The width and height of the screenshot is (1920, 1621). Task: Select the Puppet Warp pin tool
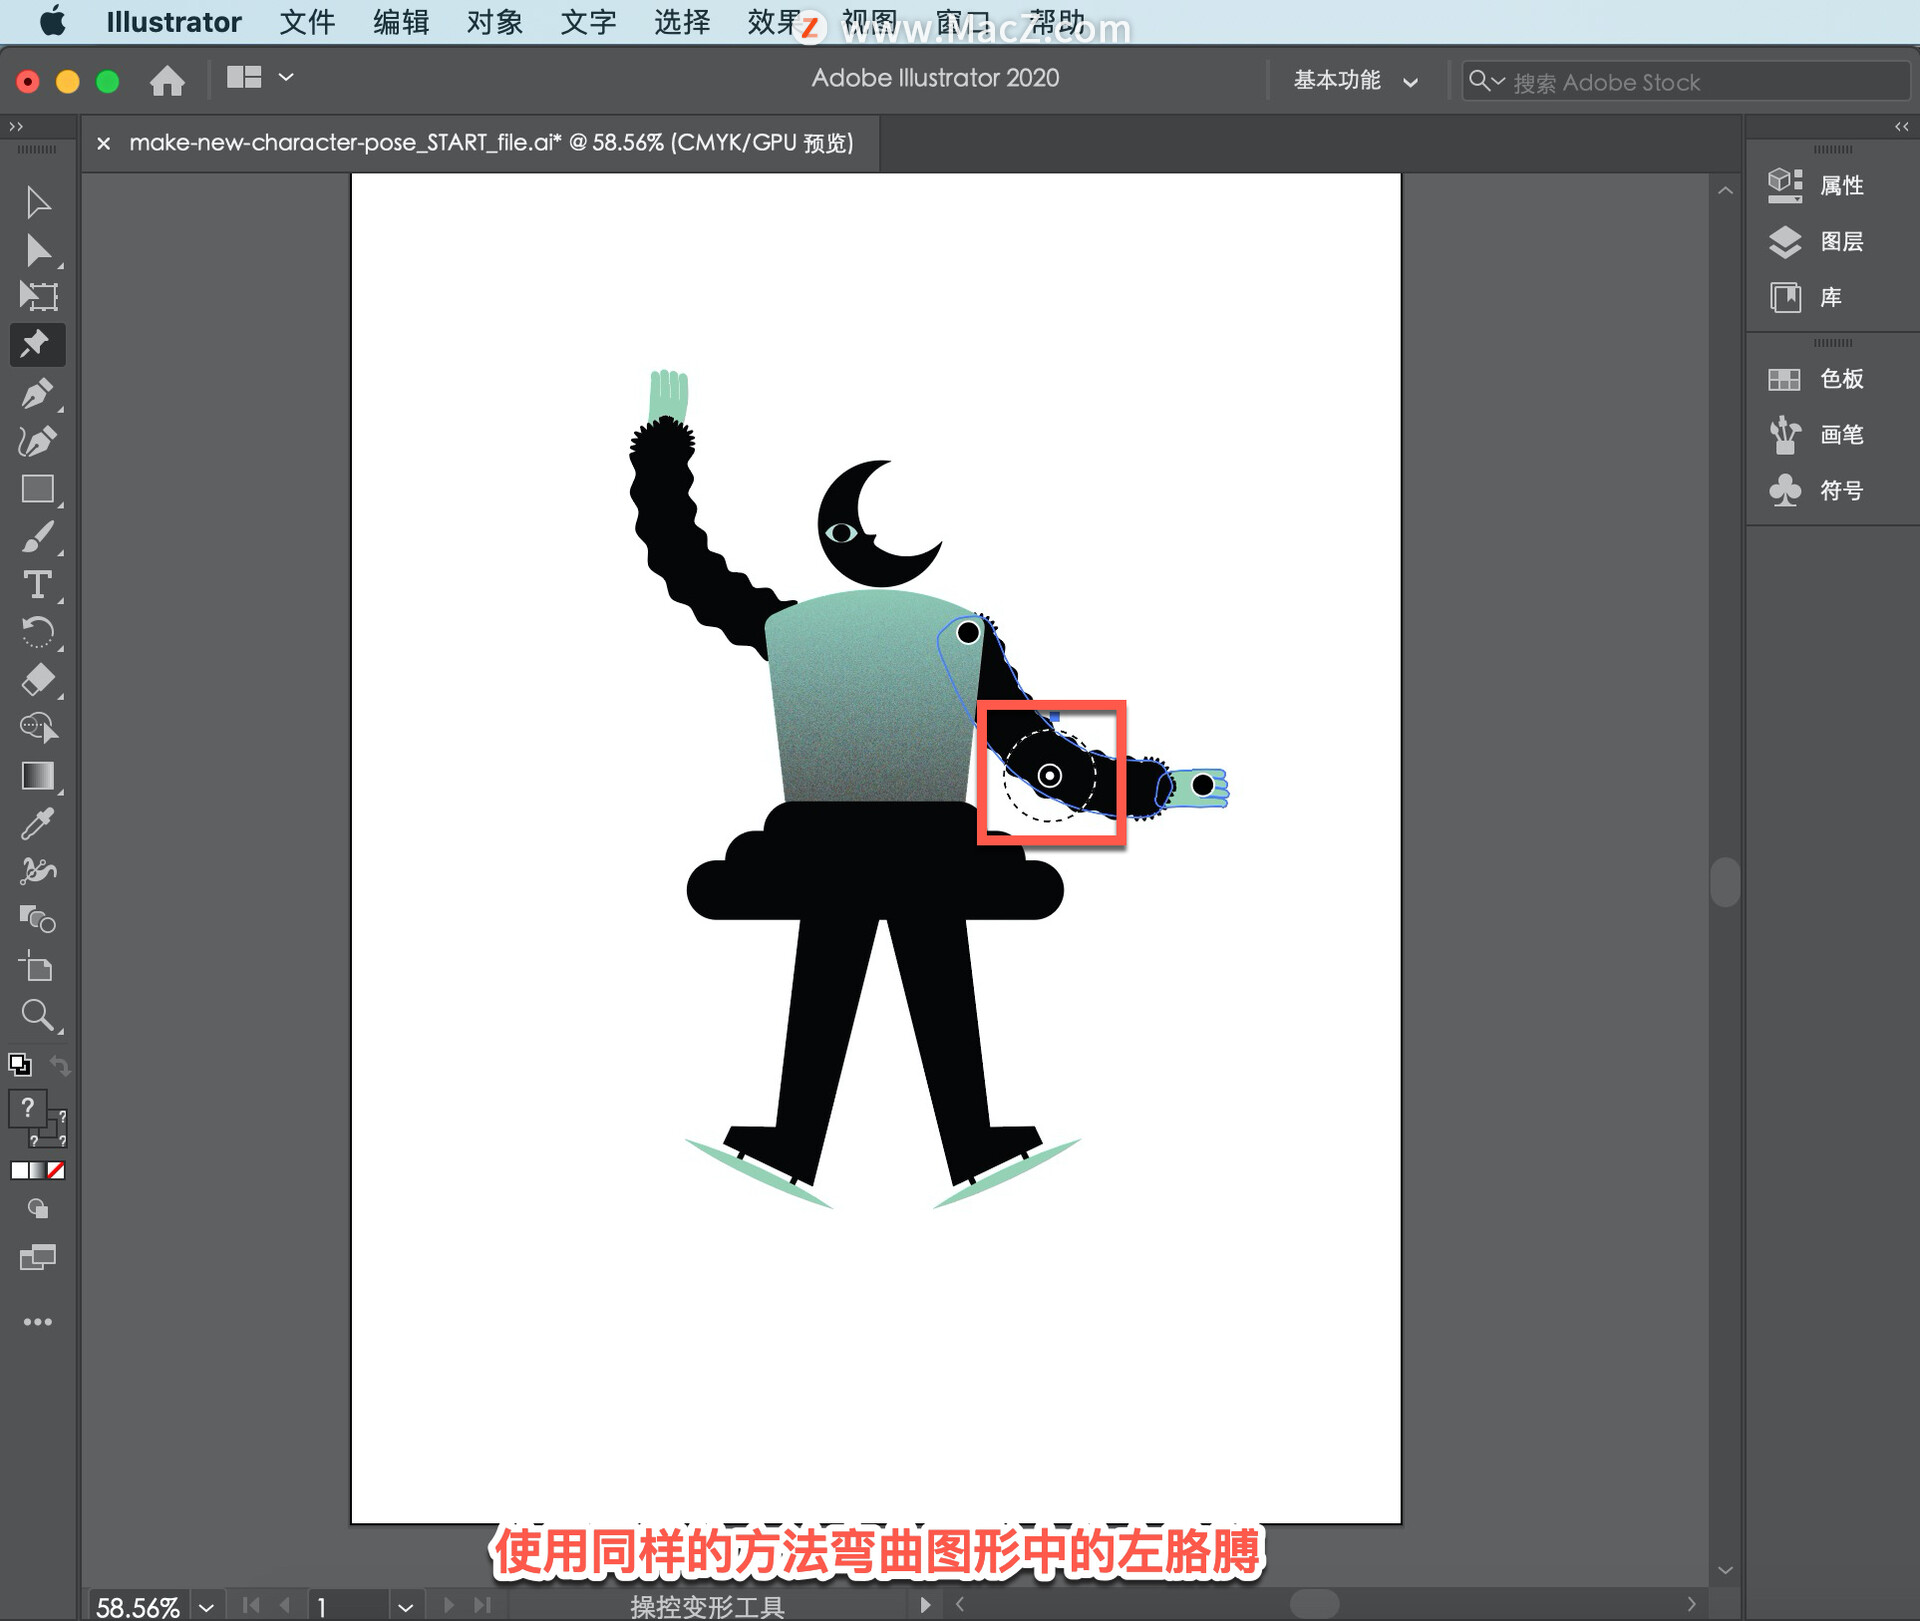pos(37,344)
